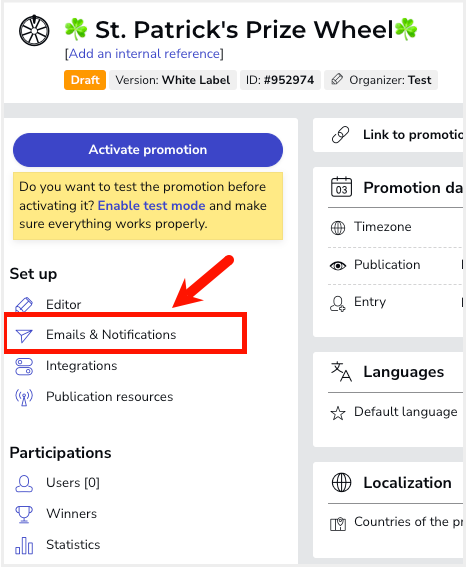Click the chain link icon for promotion link

tap(340, 135)
